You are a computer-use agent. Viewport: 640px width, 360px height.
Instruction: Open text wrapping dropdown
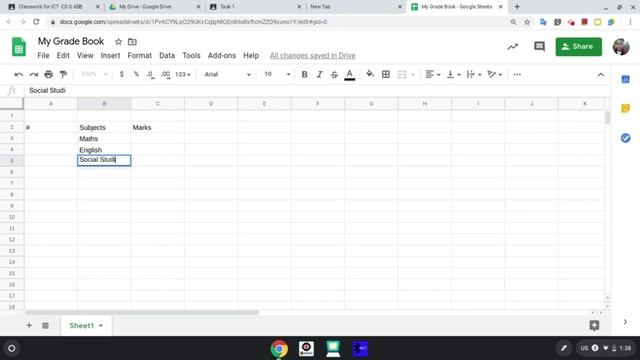coord(474,74)
